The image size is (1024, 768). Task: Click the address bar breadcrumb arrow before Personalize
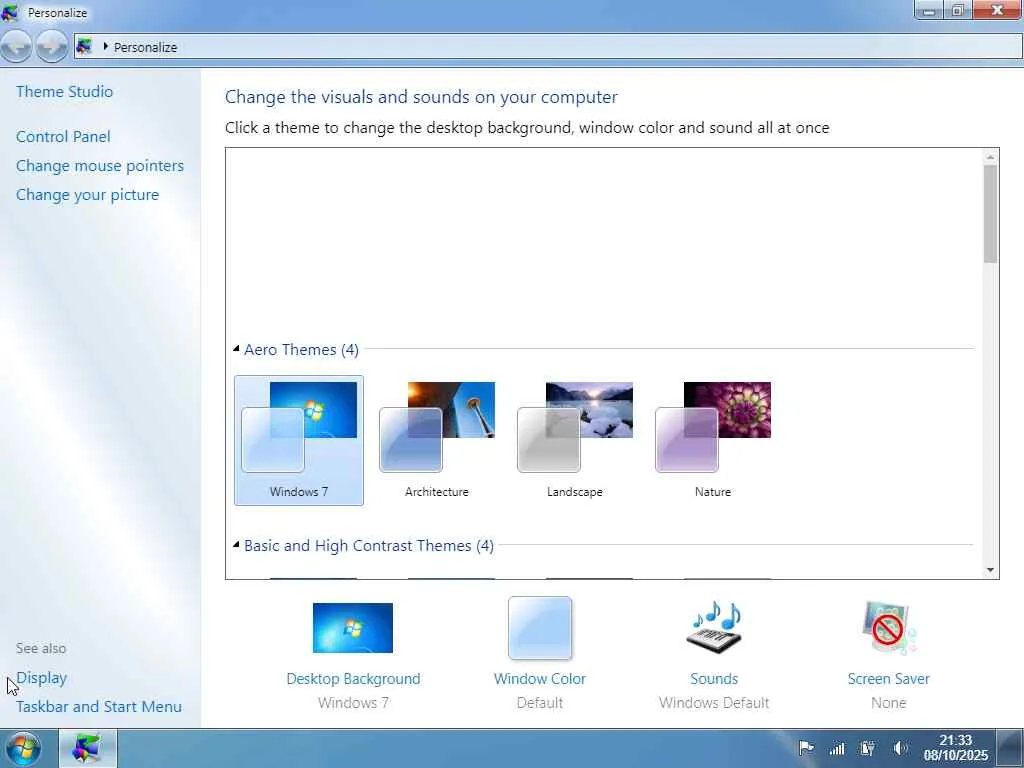tap(105, 46)
